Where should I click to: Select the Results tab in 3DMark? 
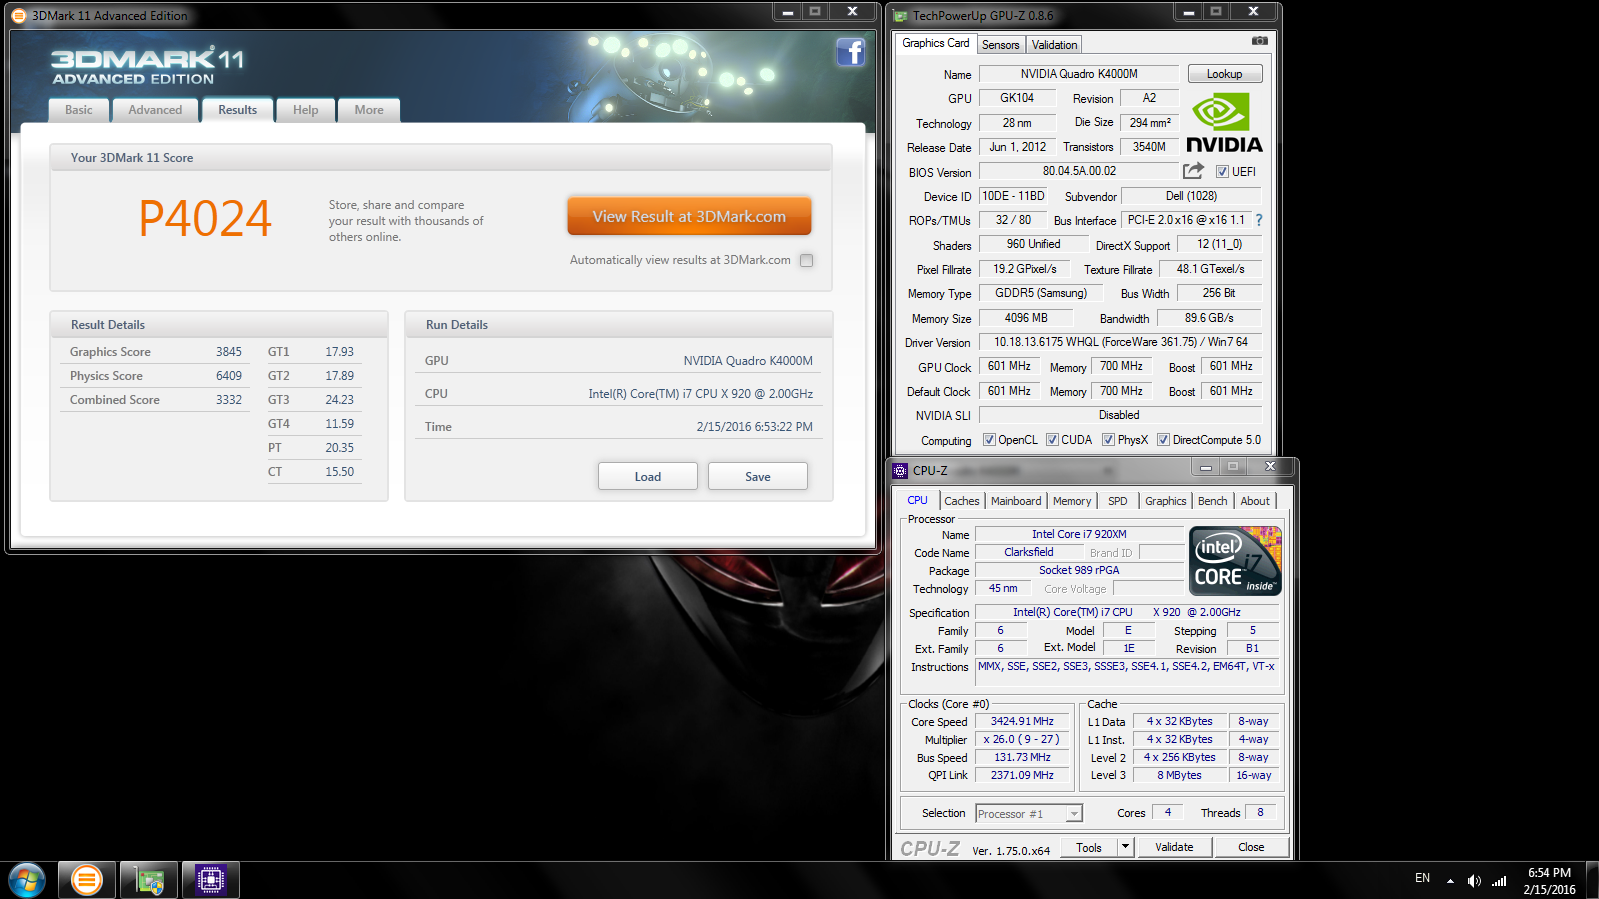click(238, 110)
